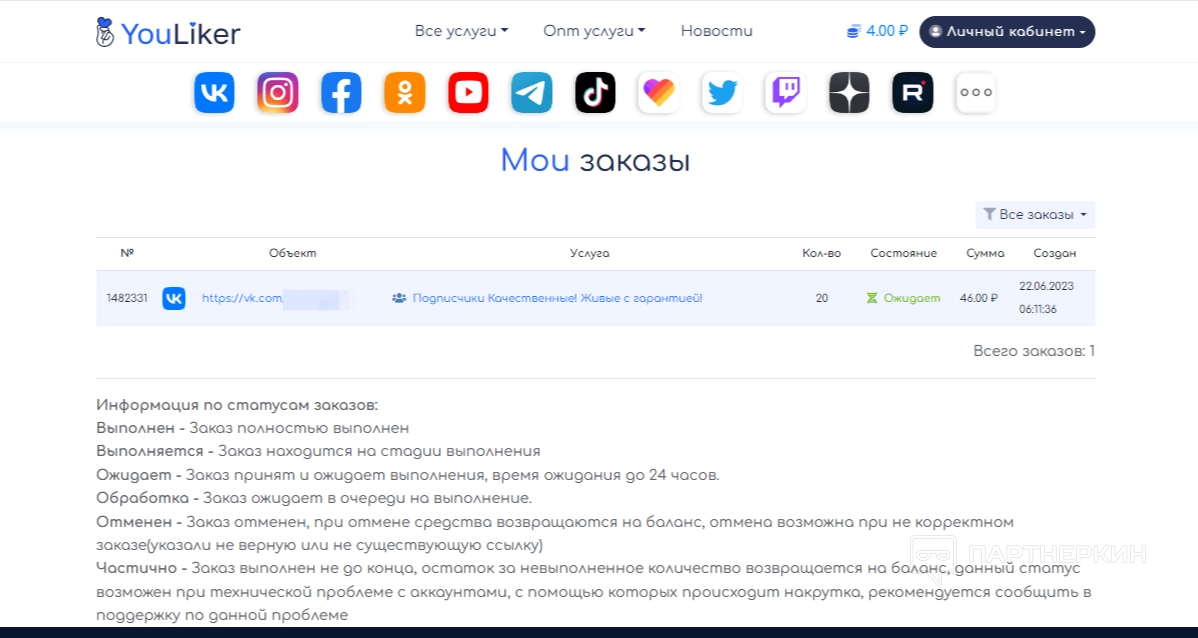The height and width of the screenshot is (638, 1198).
Task: Click the Услуга column header
Action: click(x=590, y=253)
